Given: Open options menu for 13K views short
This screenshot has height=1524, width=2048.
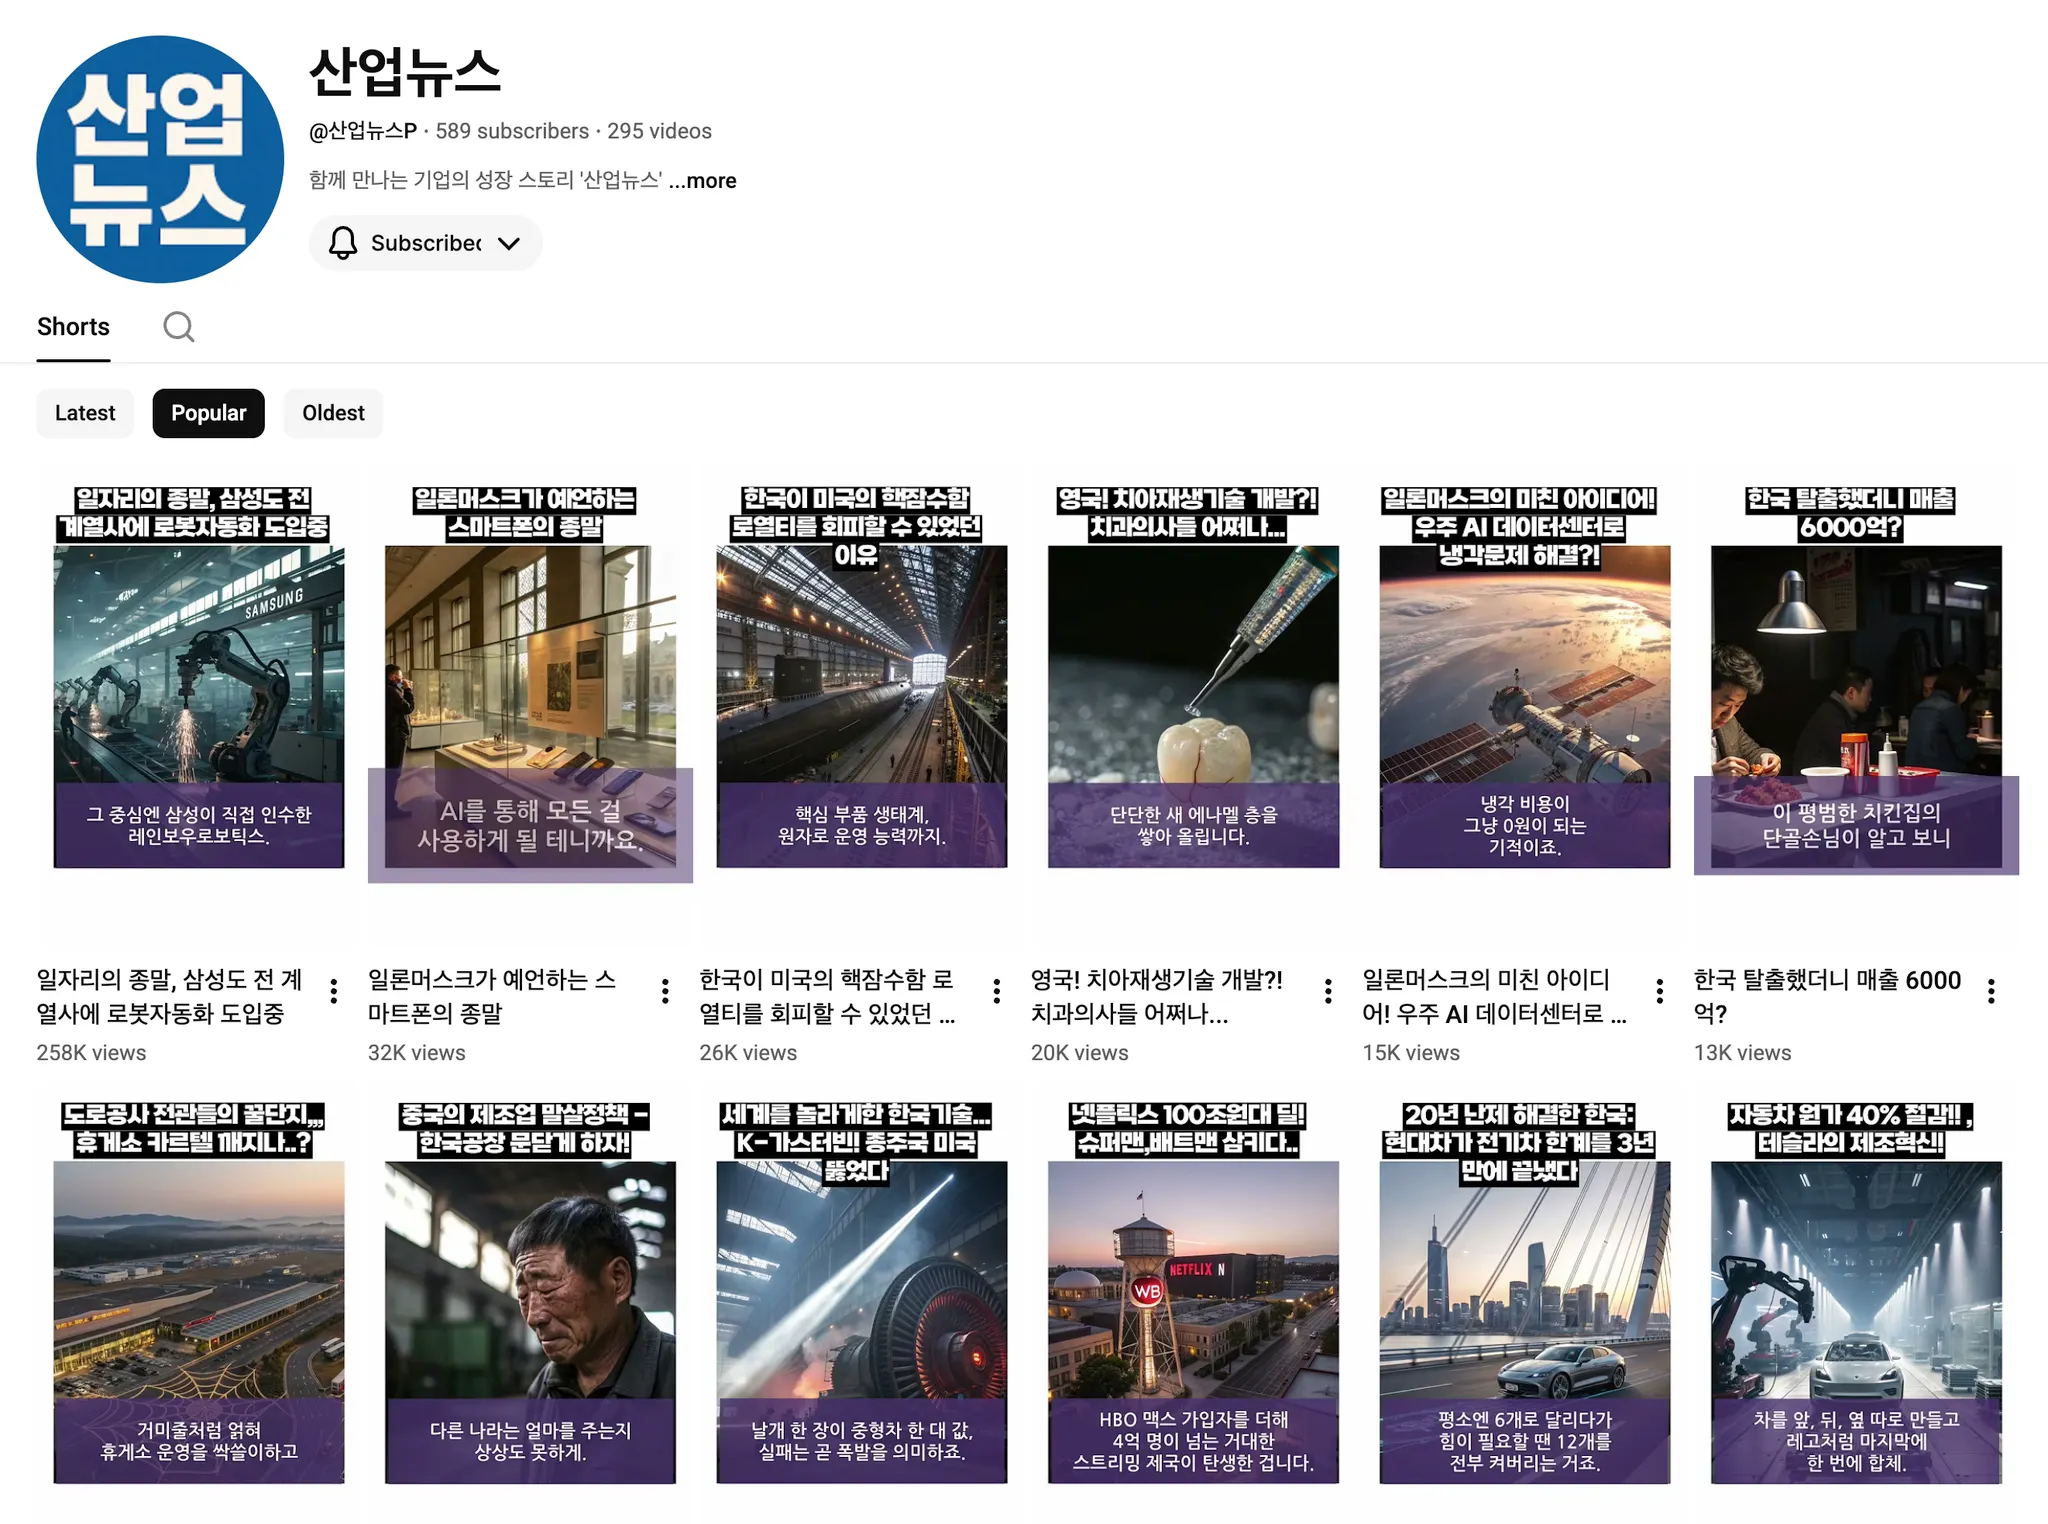Looking at the screenshot, I should (1991, 991).
